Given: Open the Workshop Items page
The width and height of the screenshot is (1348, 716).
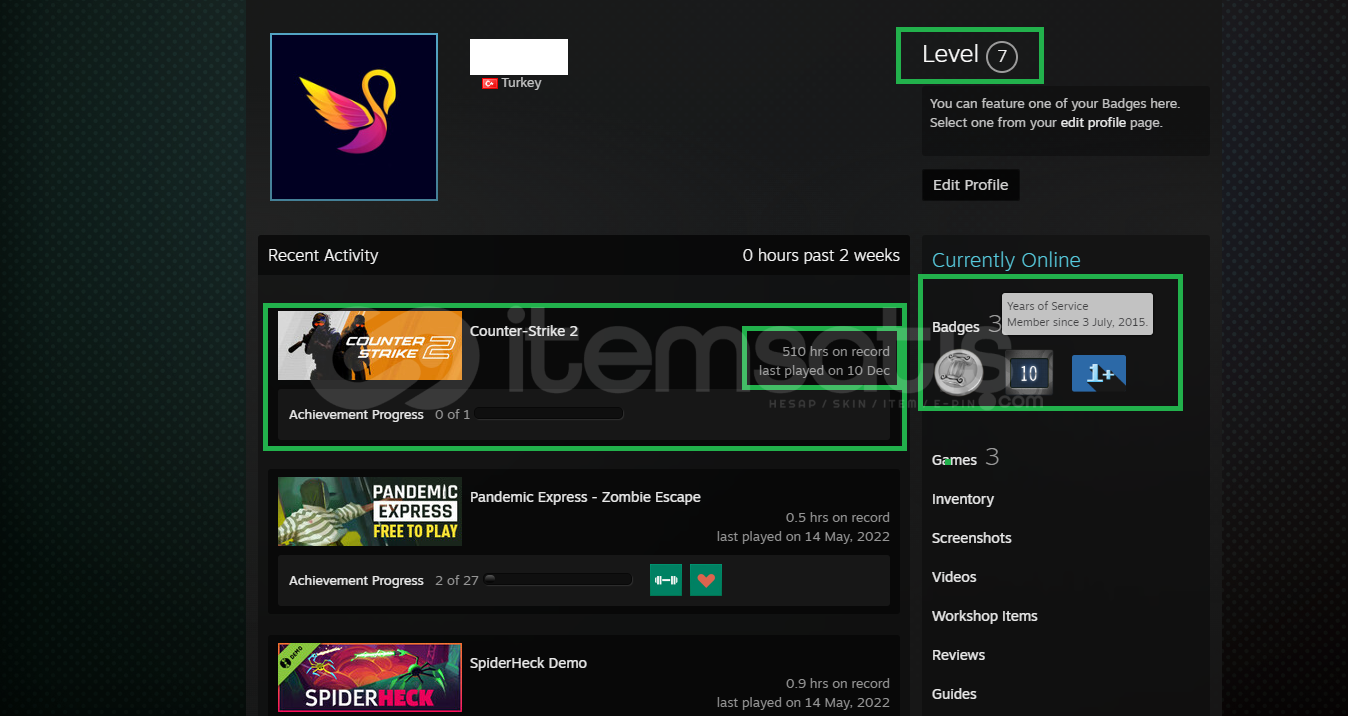Looking at the screenshot, I should (x=984, y=616).
